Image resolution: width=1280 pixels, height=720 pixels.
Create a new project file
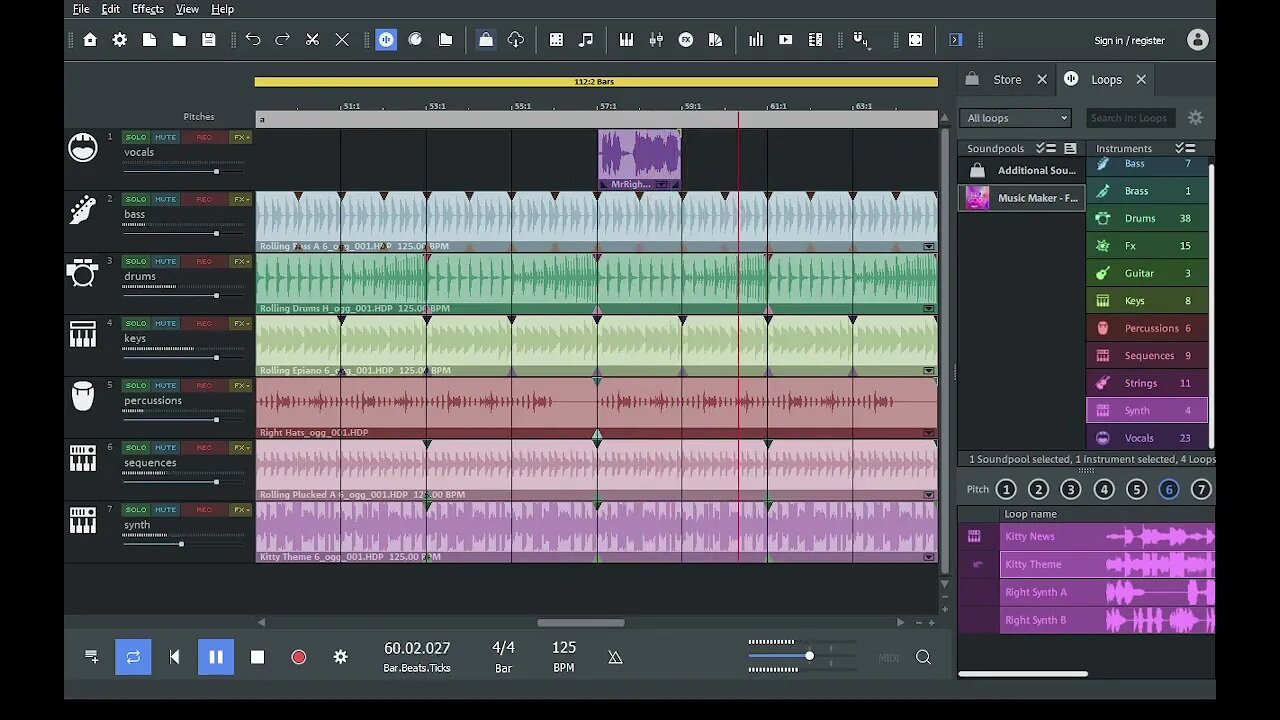click(x=149, y=40)
